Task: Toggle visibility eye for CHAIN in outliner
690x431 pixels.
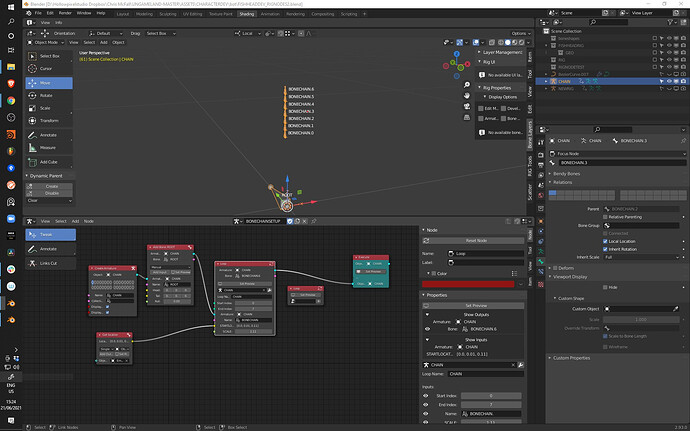Action: (x=669, y=81)
